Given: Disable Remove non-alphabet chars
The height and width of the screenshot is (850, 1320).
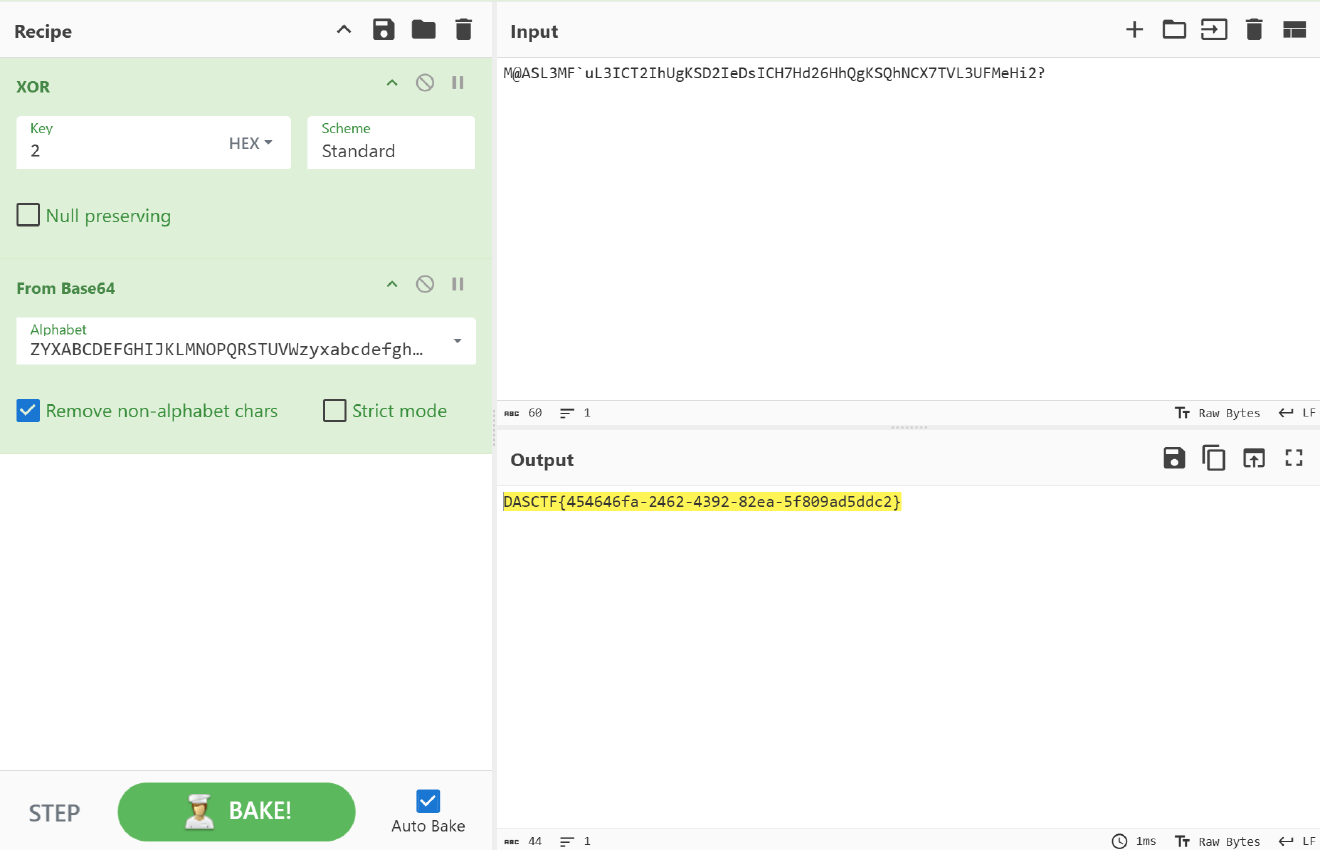Looking at the screenshot, I should (27, 410).
